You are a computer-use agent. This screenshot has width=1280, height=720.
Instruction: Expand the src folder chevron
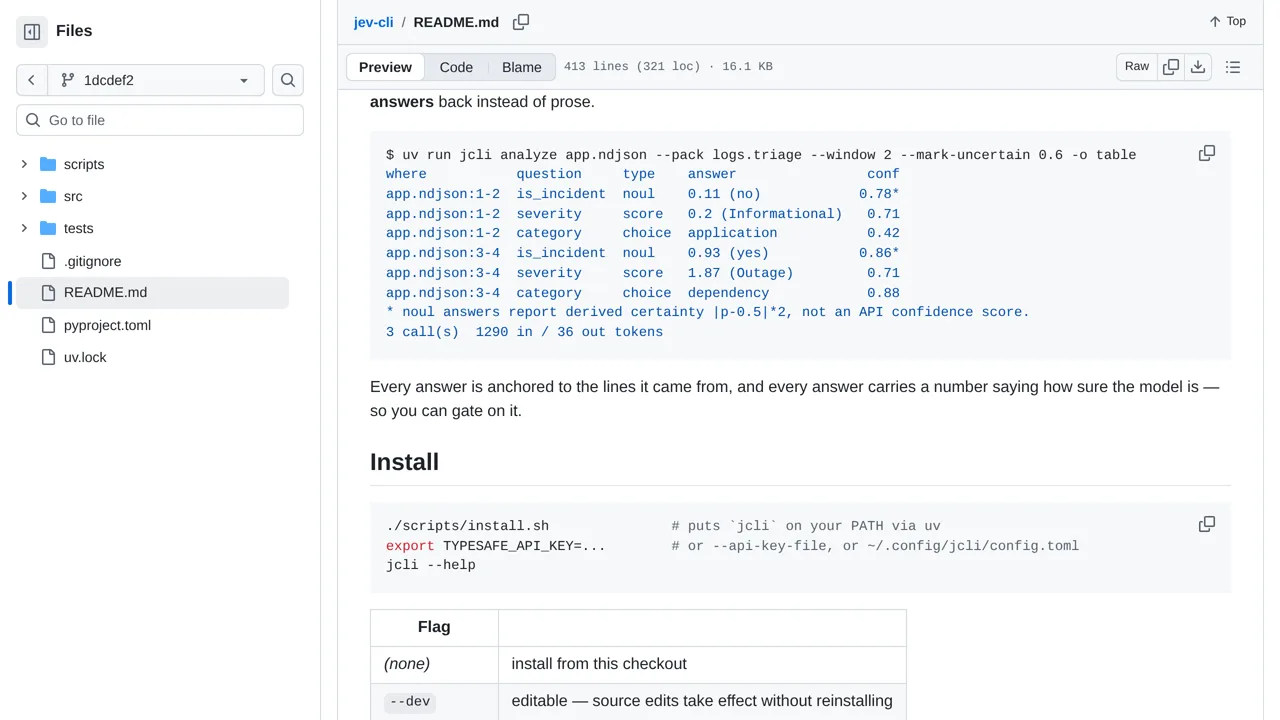[24, 196]
